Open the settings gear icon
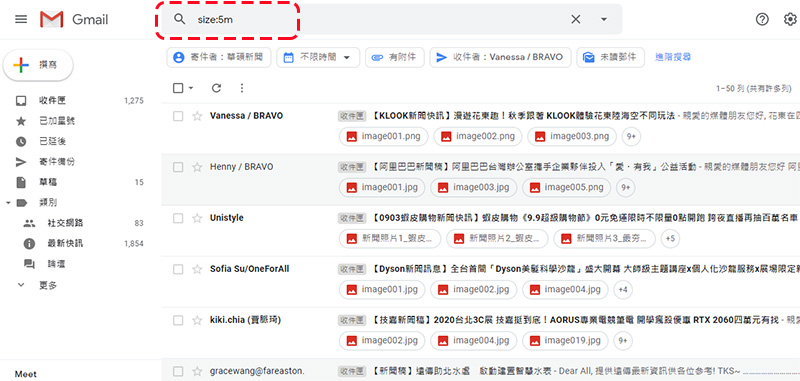The height and width of the screenshot is (381, 800). (790, 19)
